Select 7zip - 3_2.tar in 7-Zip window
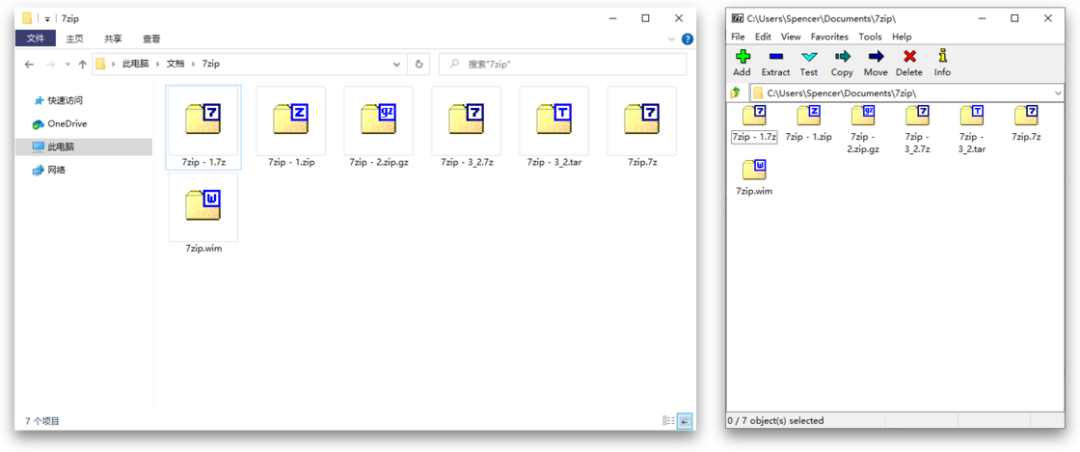 pyautogui.click(x=972, y=130)
